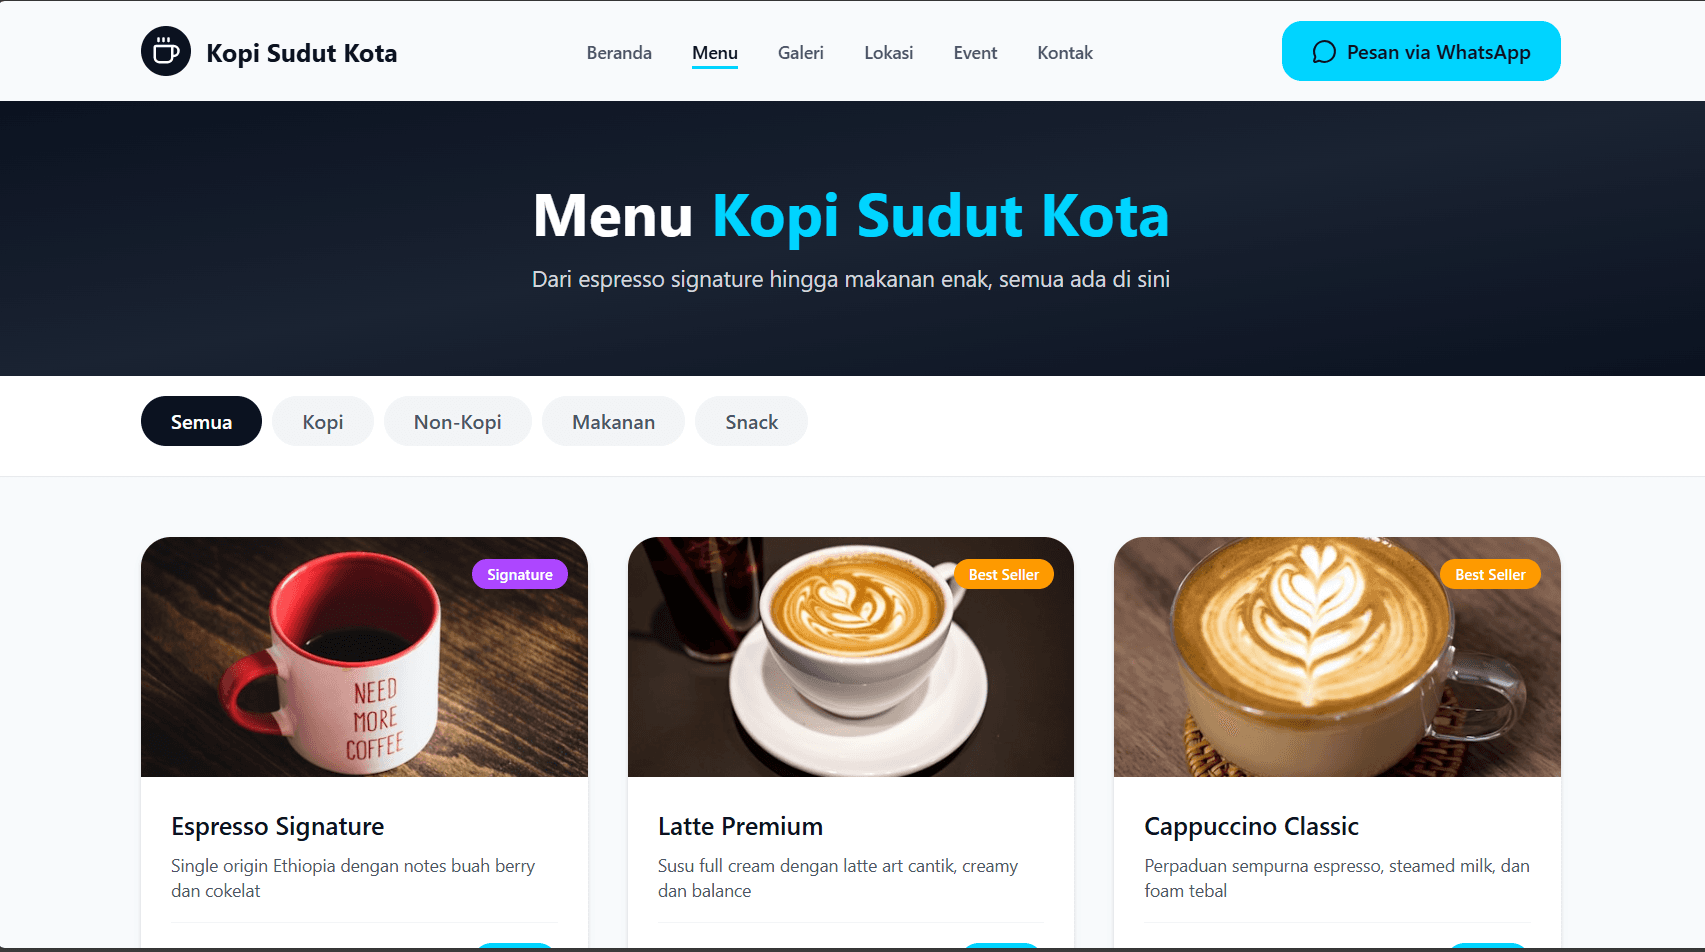The height and width of the screenshot is (952, 1705).
Task: Select the active Menu nav item
Action: (x=715, y=53)
